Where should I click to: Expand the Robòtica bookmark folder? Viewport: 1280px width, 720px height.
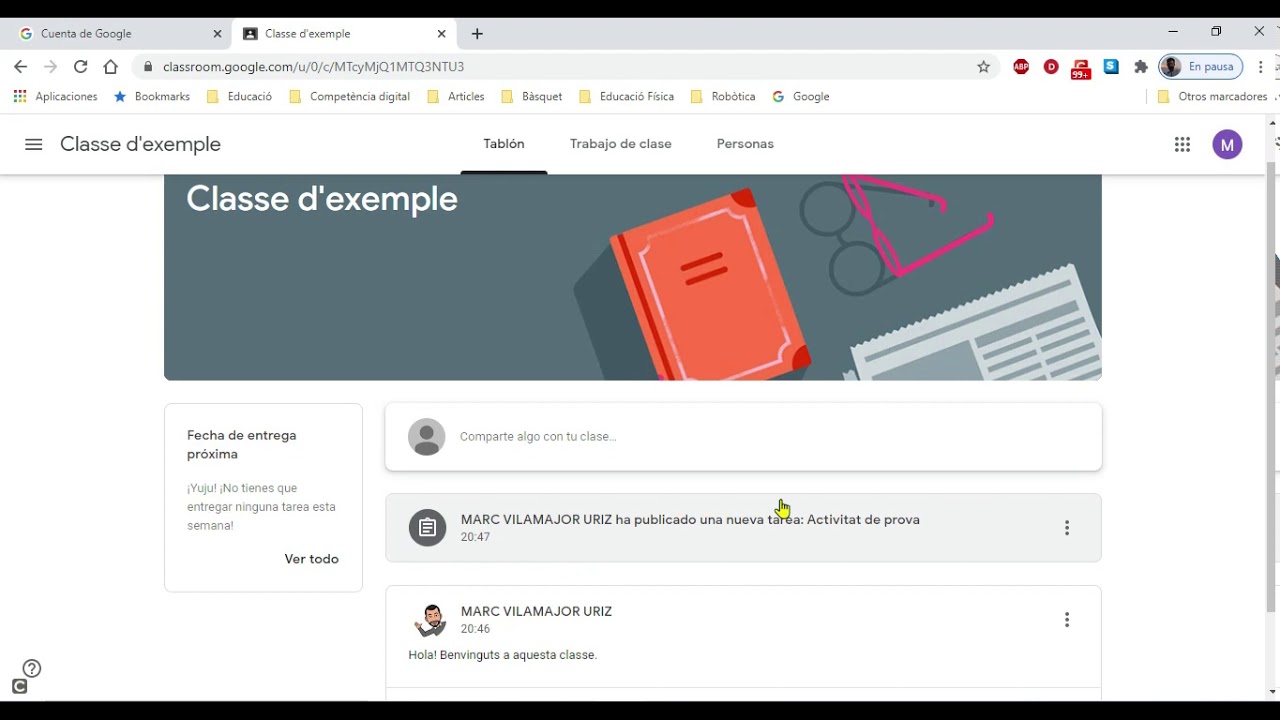point(723,97)
